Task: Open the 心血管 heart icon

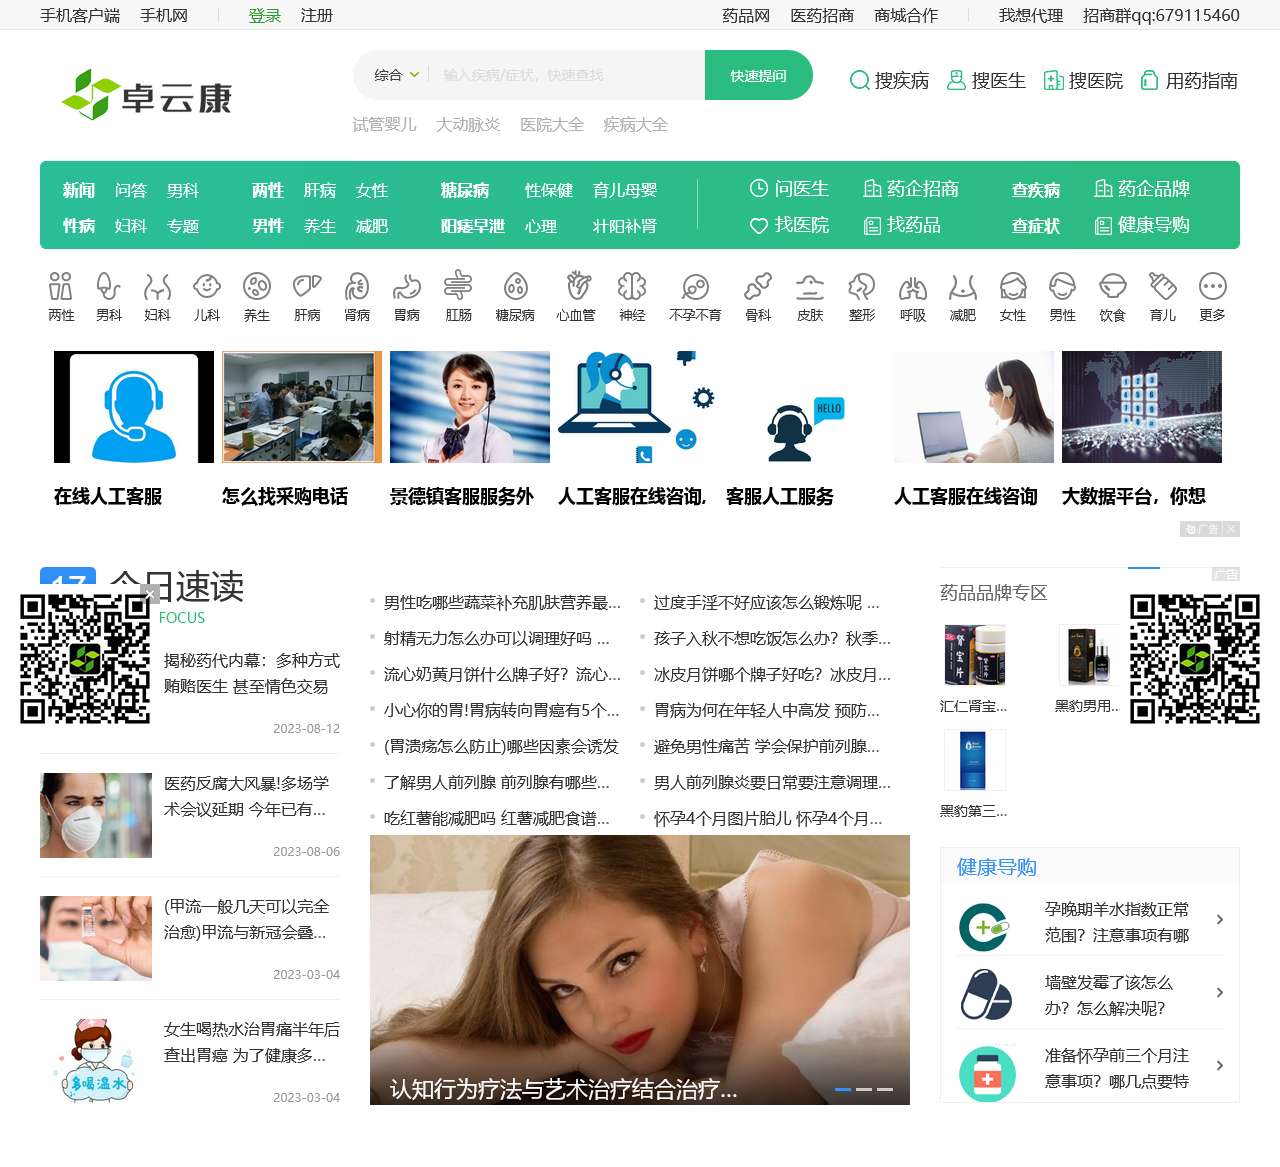Action: [577, 287]
